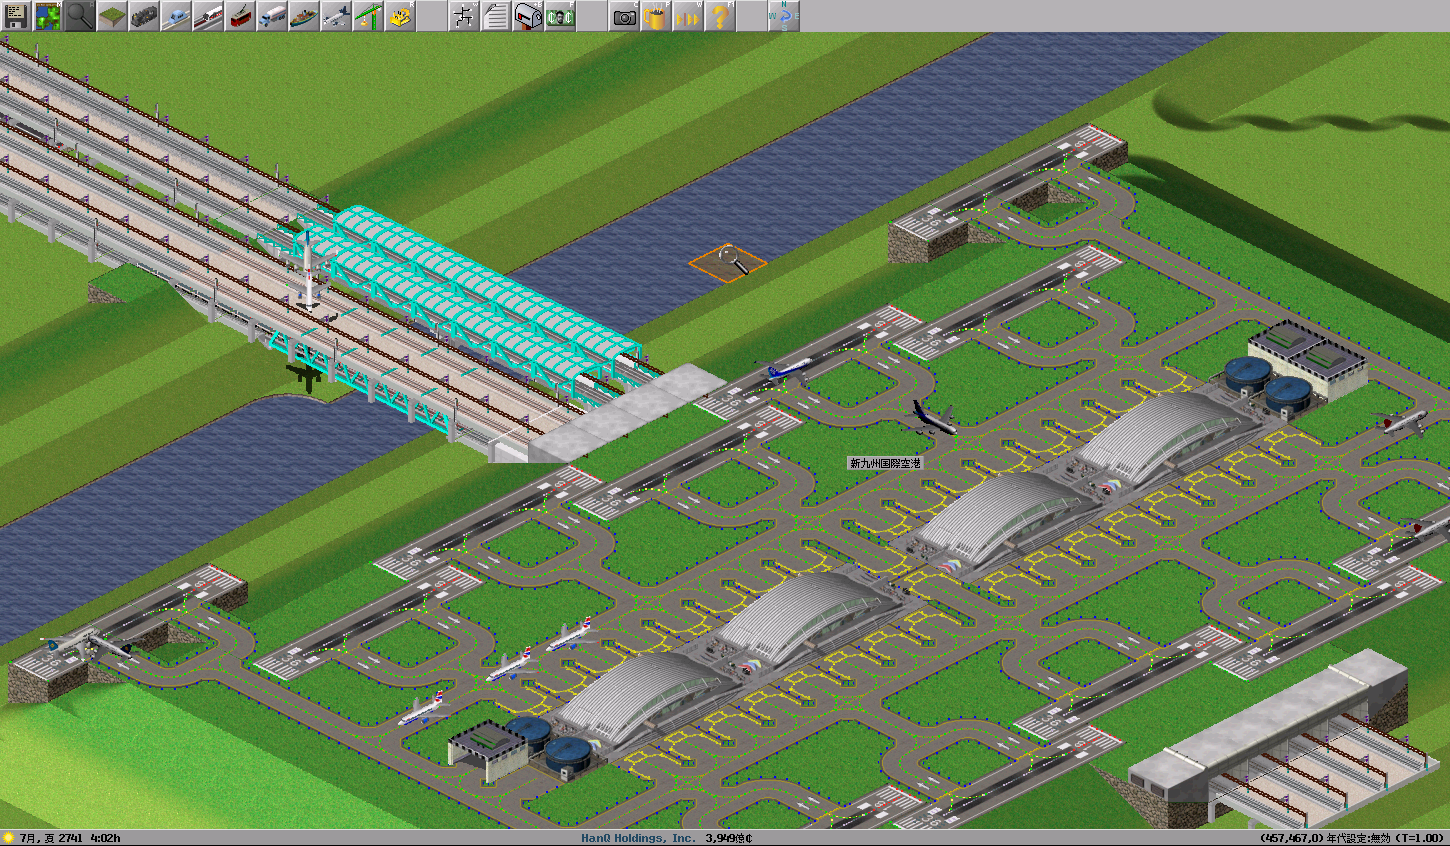The image size is (1450, 846).
Task: Open monorail construction tools (blue car)
Action: click(x=176, y=16)
